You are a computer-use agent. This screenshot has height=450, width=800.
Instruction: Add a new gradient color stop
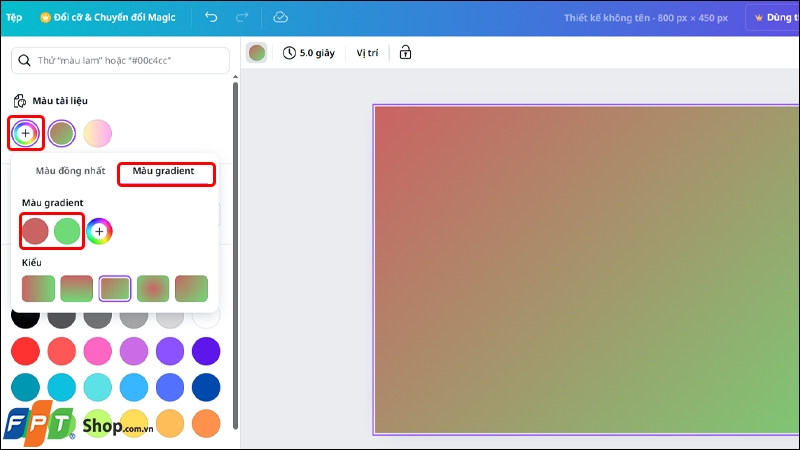[x=99, y=231]
